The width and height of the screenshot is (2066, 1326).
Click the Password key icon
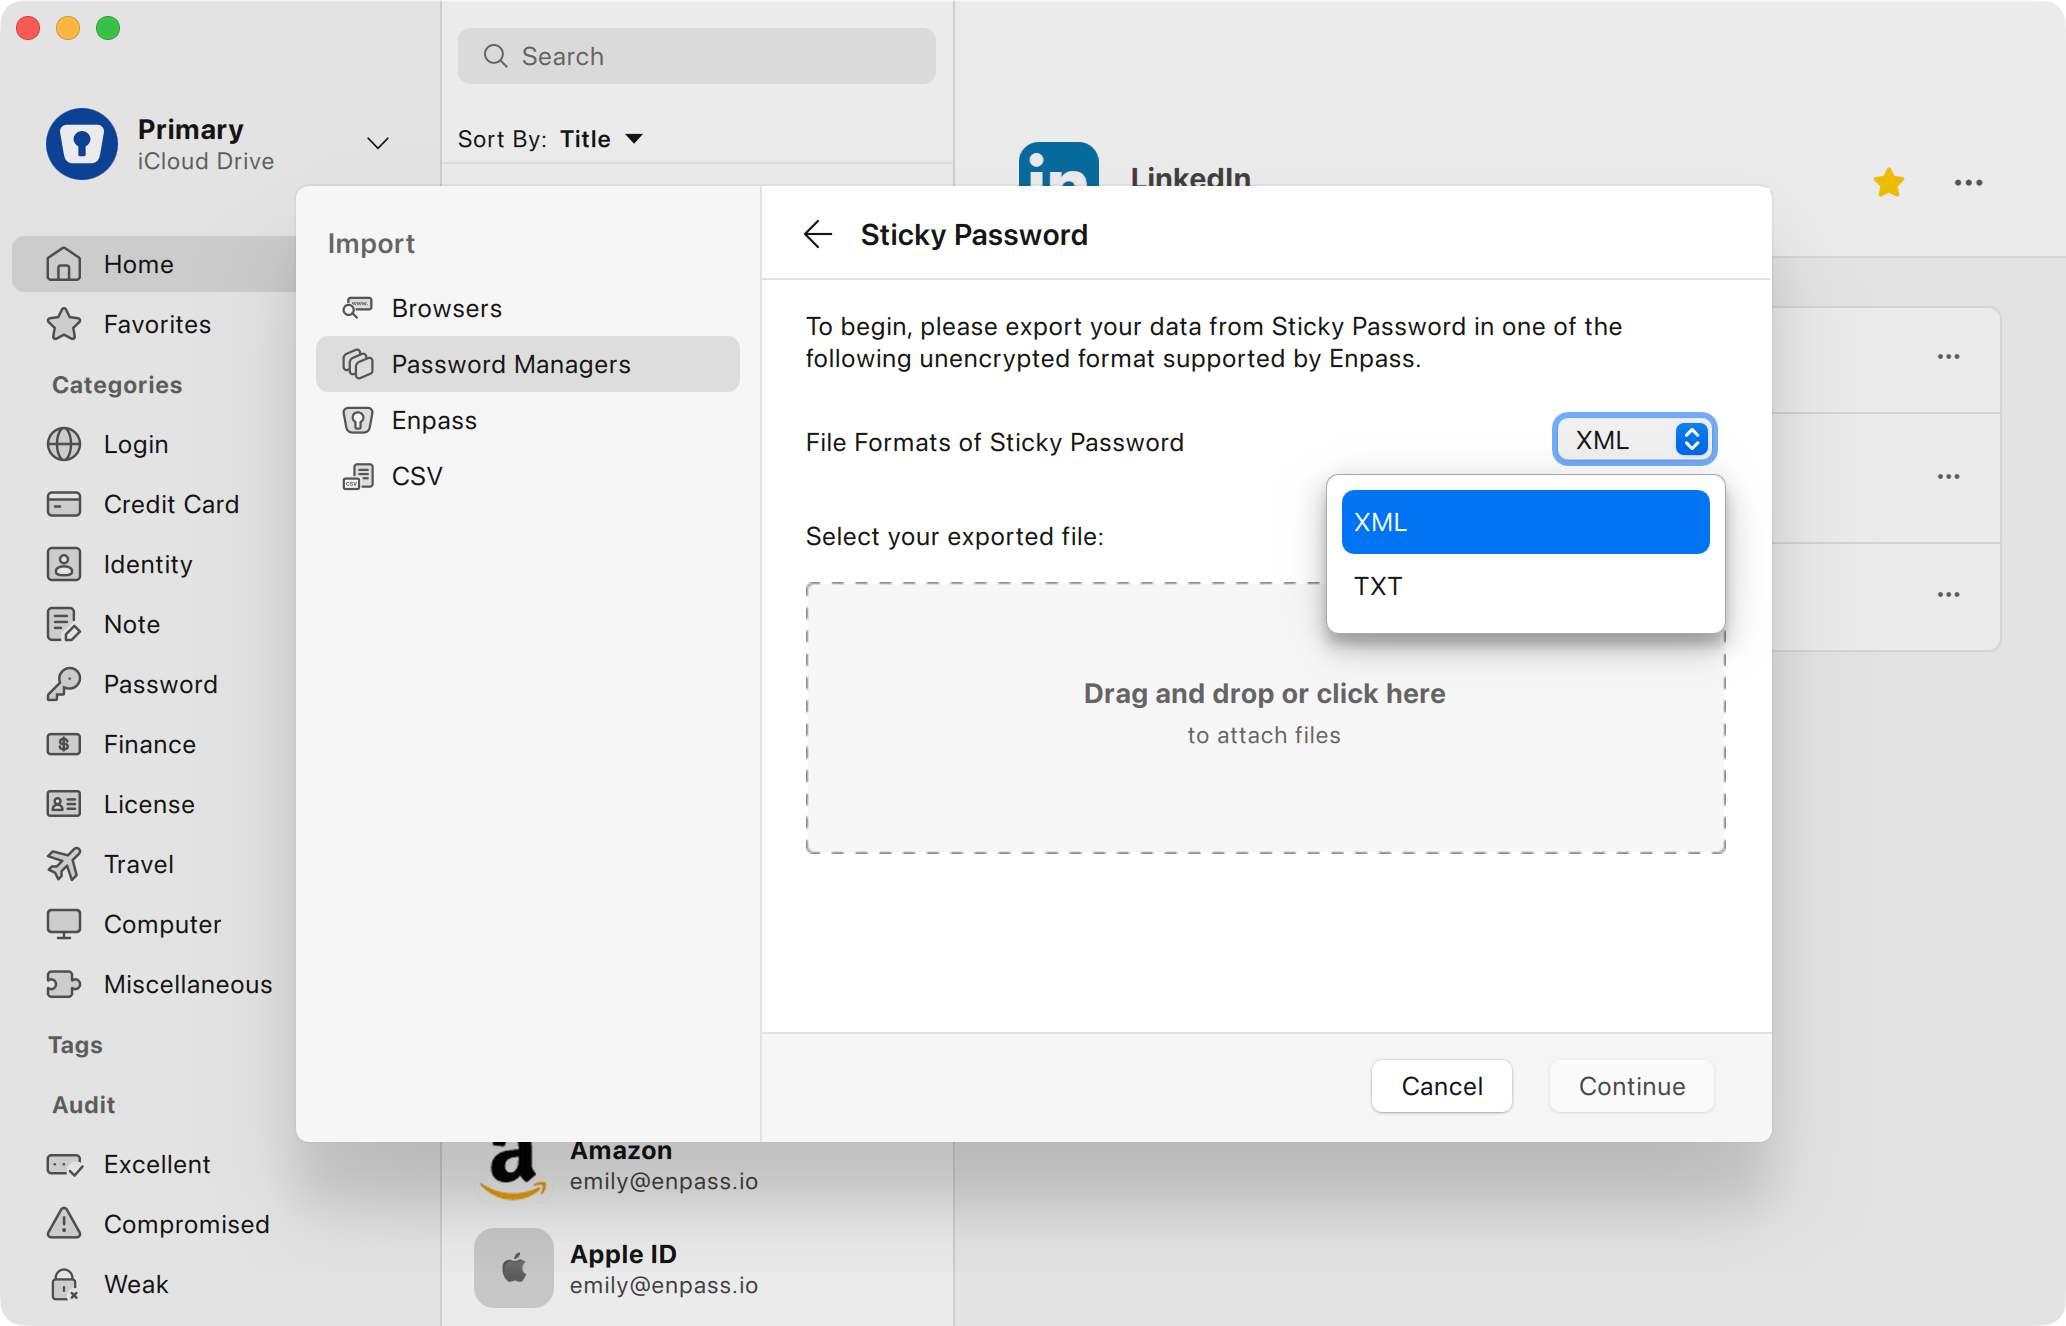(64, 684)
